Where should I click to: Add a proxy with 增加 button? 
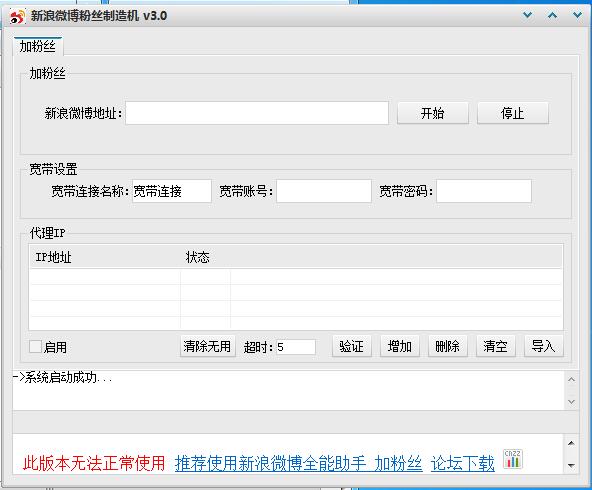point(399,346)
